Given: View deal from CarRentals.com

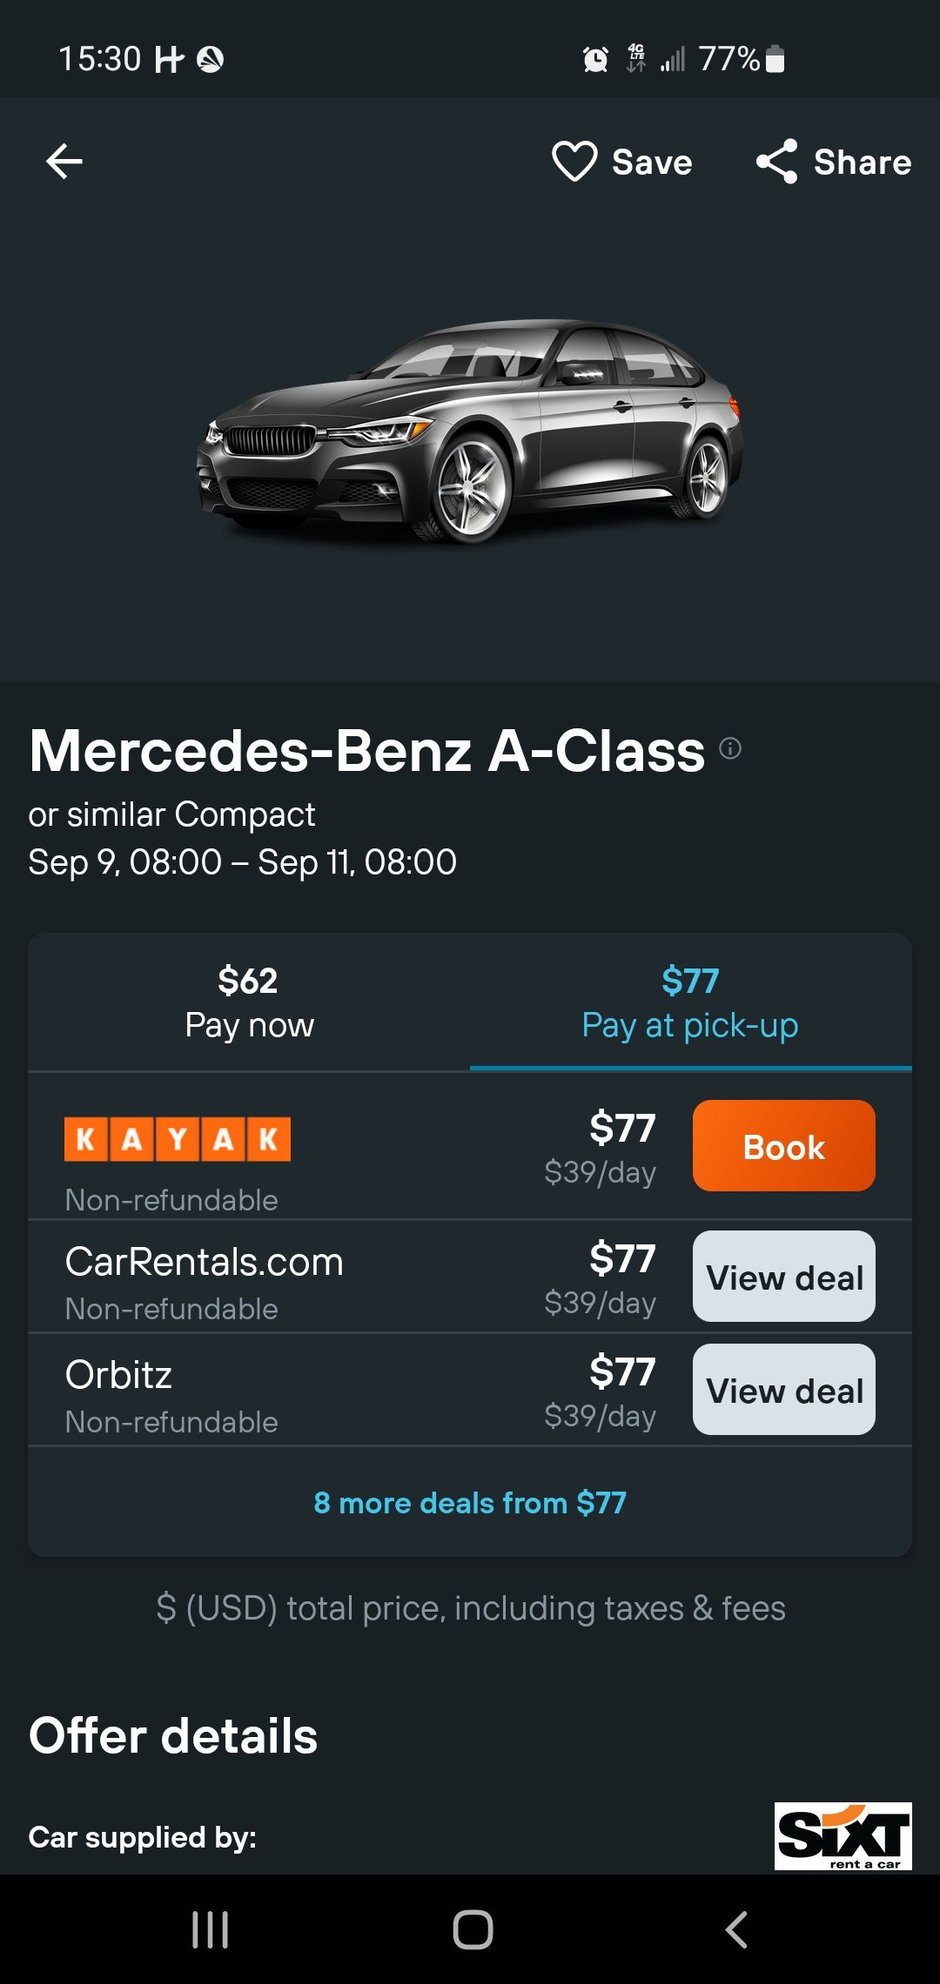Looking at the screenshot, I should click(x=783, y=1278).
